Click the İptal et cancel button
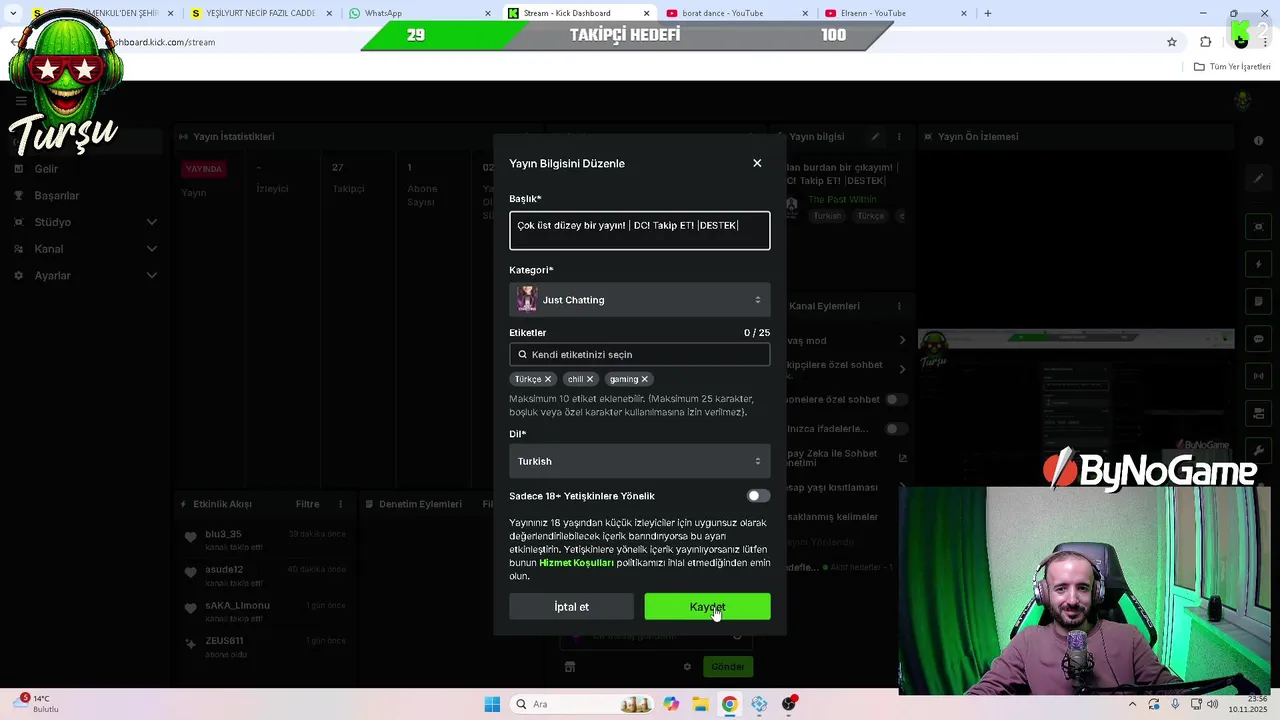 [x=571, y=607]
